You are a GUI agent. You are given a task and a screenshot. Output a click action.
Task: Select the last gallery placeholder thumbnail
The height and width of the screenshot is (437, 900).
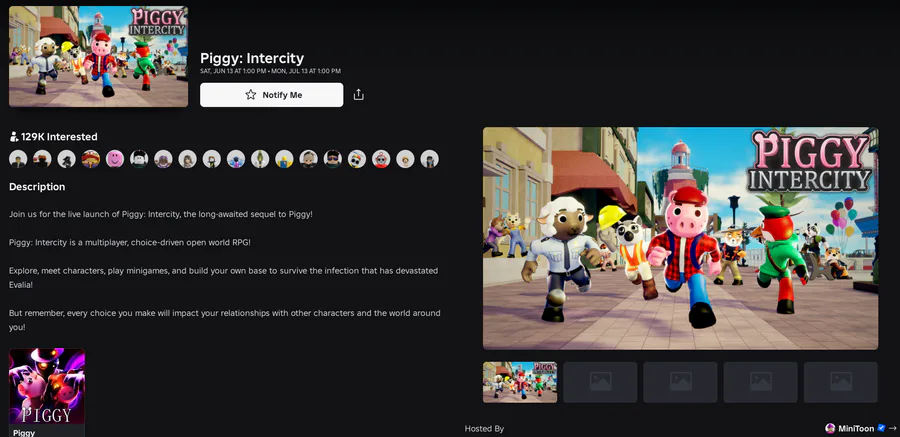click(x=841, y=382)
